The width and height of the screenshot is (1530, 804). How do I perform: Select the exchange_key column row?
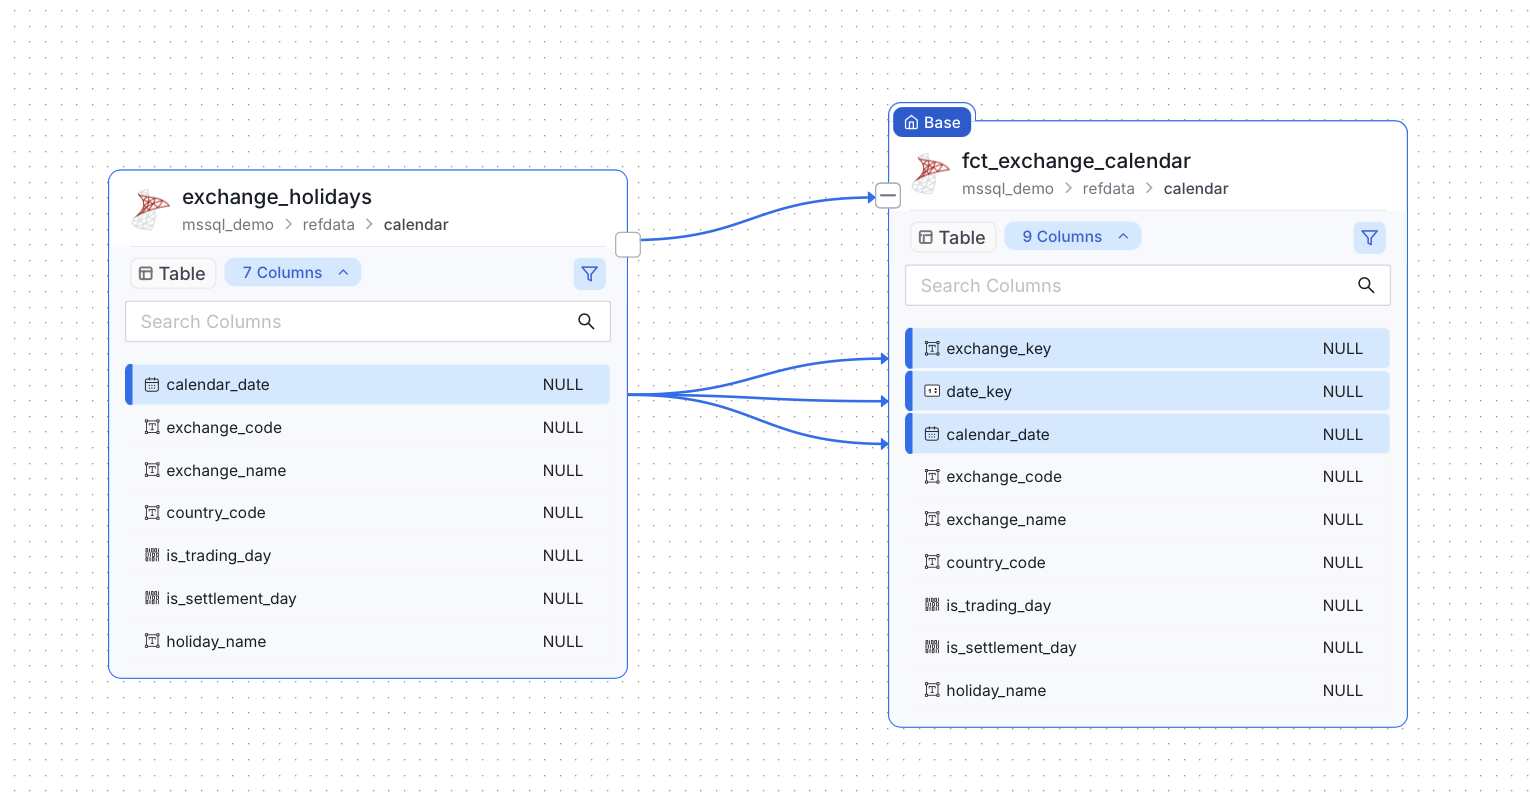pos(1148,348)
